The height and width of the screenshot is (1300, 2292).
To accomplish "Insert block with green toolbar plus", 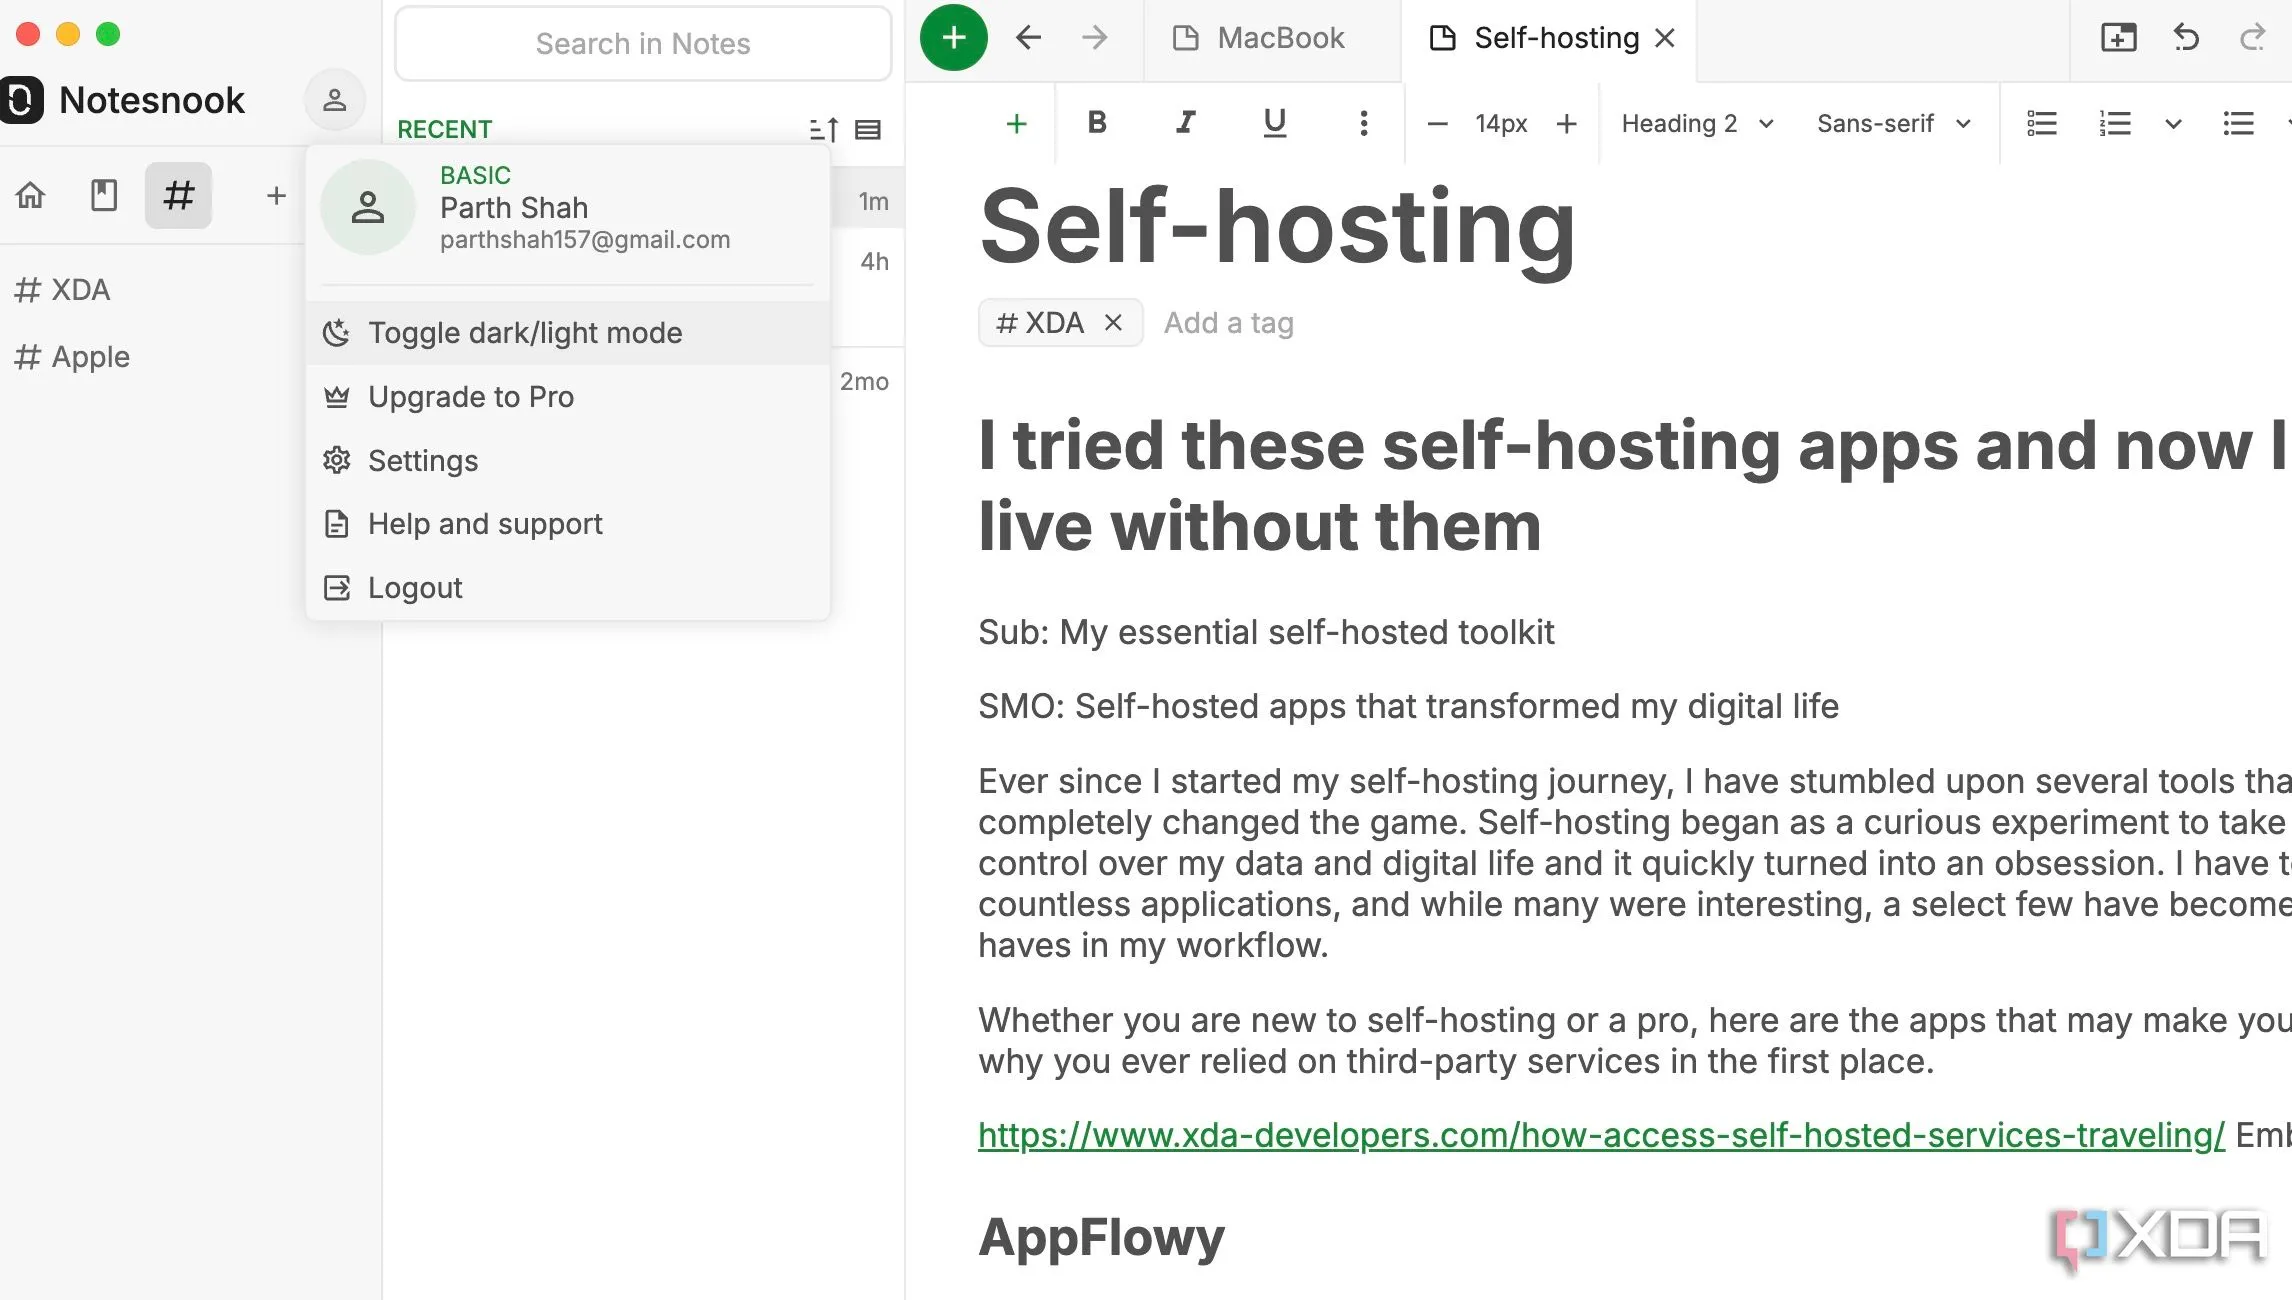I will click(1016, 123).
